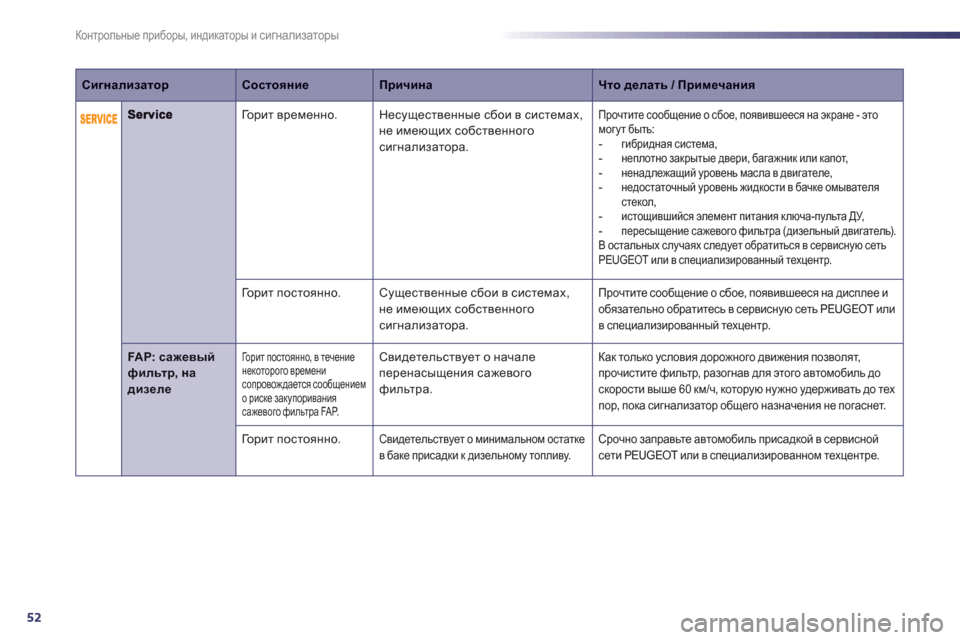Click 'Горит постоянно.' in the Service row

(291, 293)
